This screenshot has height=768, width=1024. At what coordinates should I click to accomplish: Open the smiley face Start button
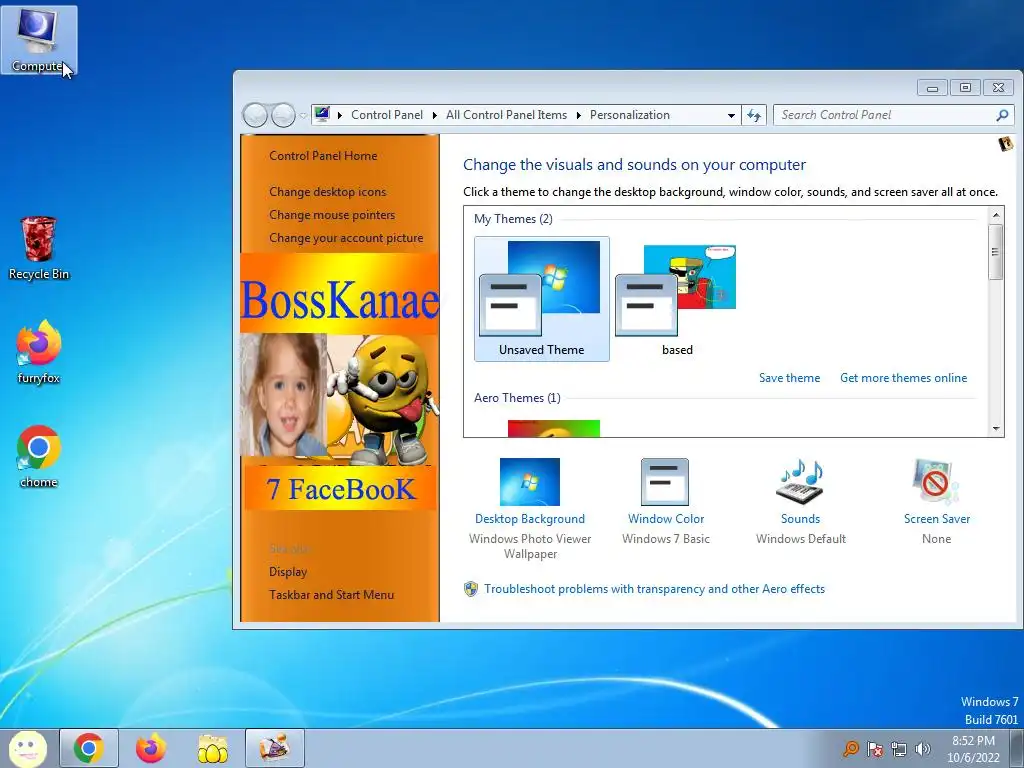28,748
